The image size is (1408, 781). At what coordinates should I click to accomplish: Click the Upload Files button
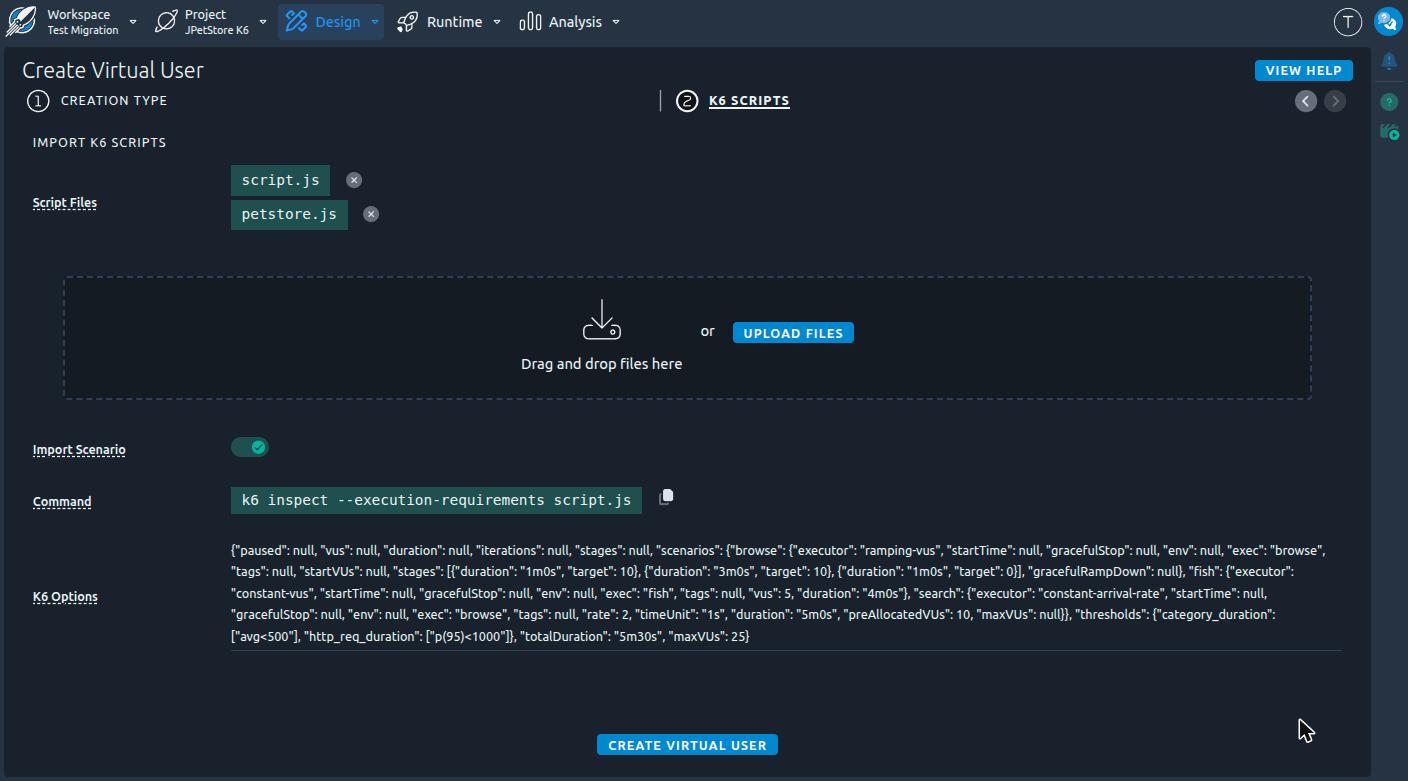(793, 333)
